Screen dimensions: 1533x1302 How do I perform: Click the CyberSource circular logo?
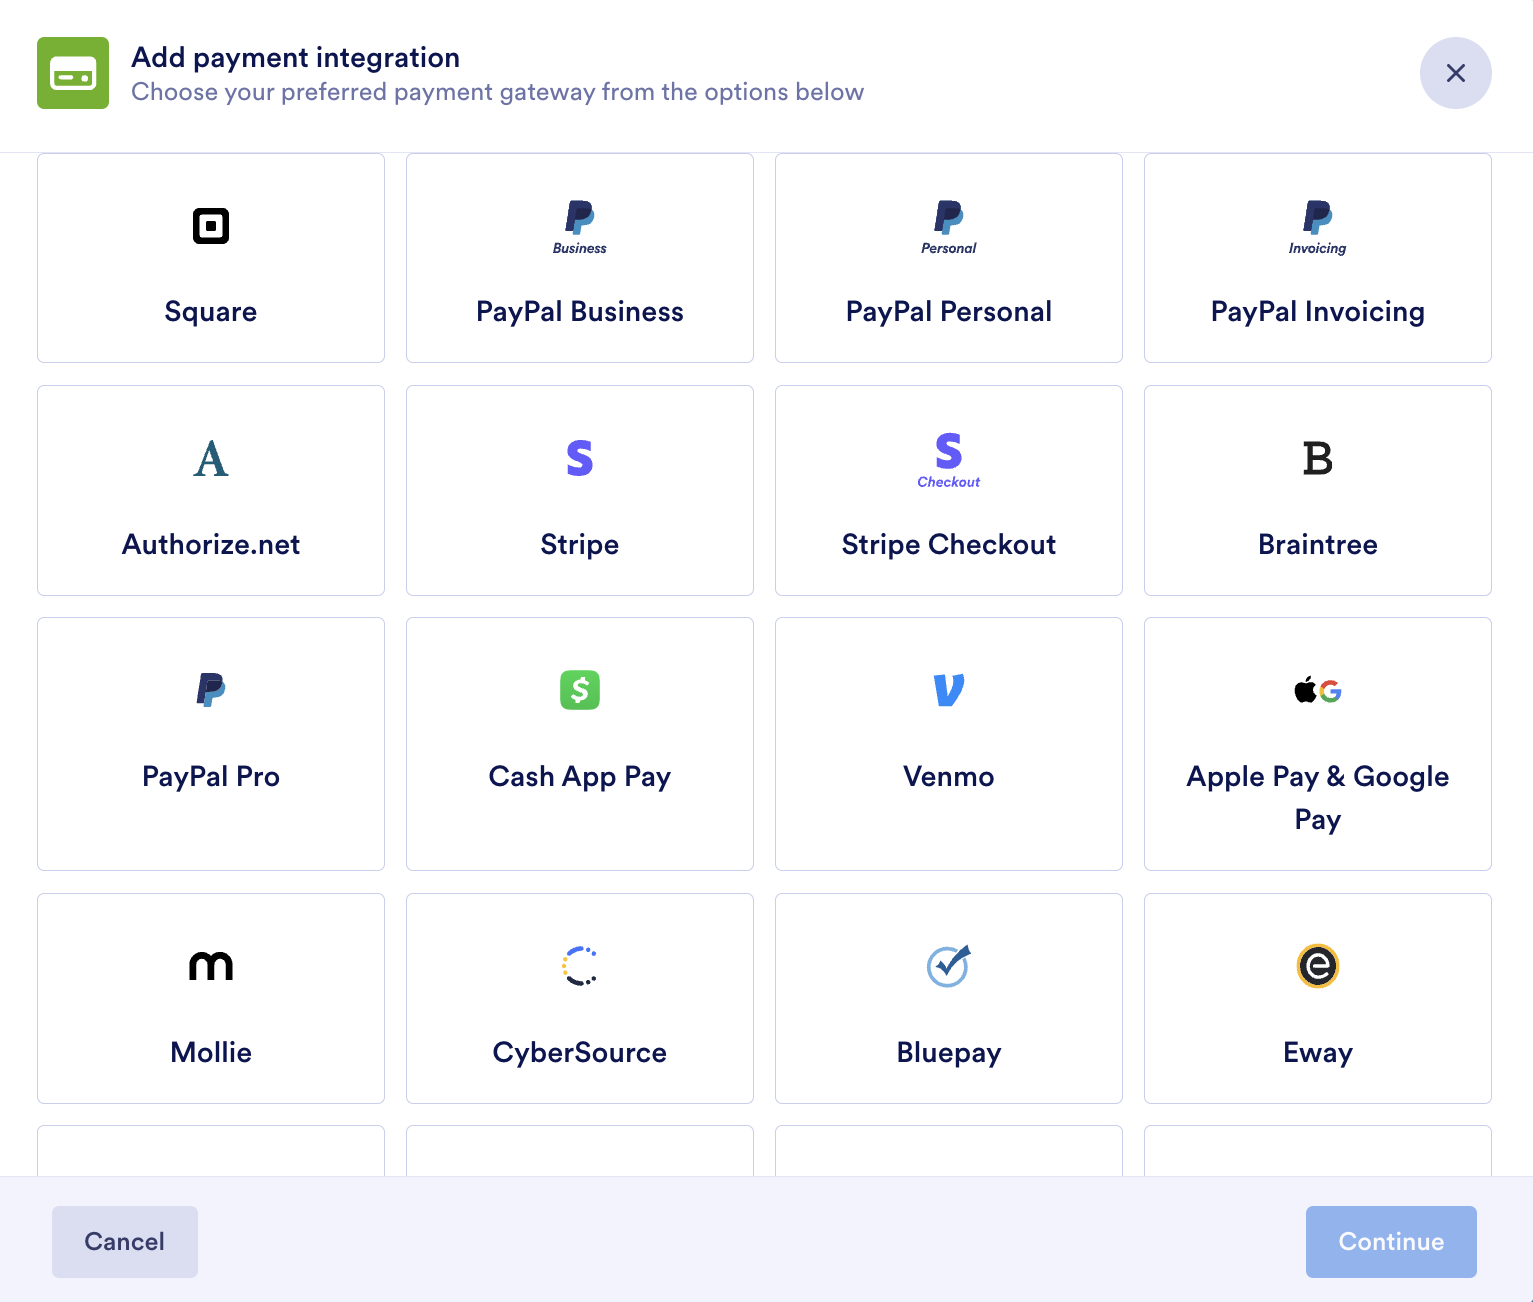click(580, 966)
